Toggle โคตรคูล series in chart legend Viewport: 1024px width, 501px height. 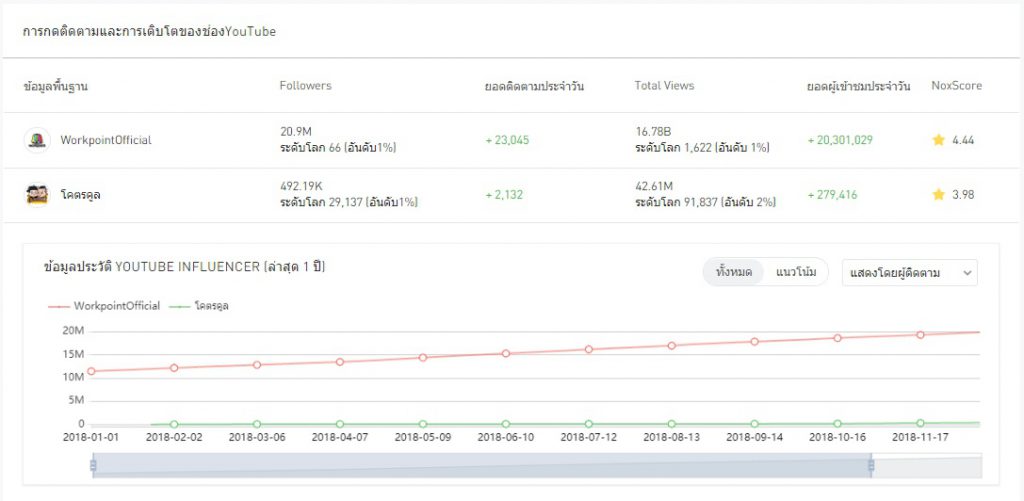tap(198, 306)
